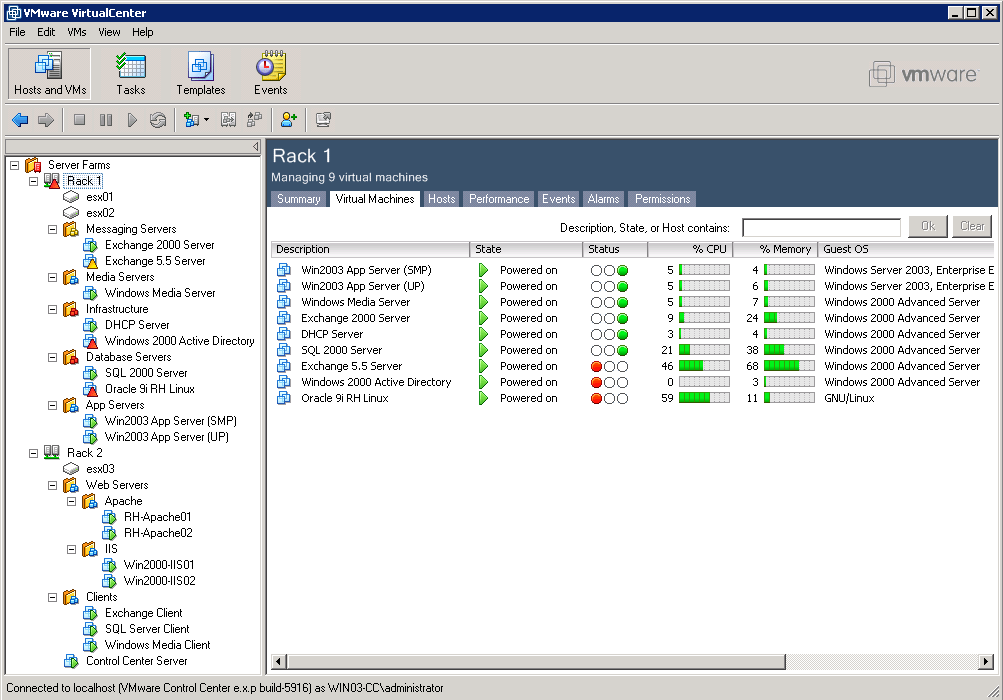Collapse the Database Servers group
This screenshot has height=700, width=1003.
click(x=52, y=357)
